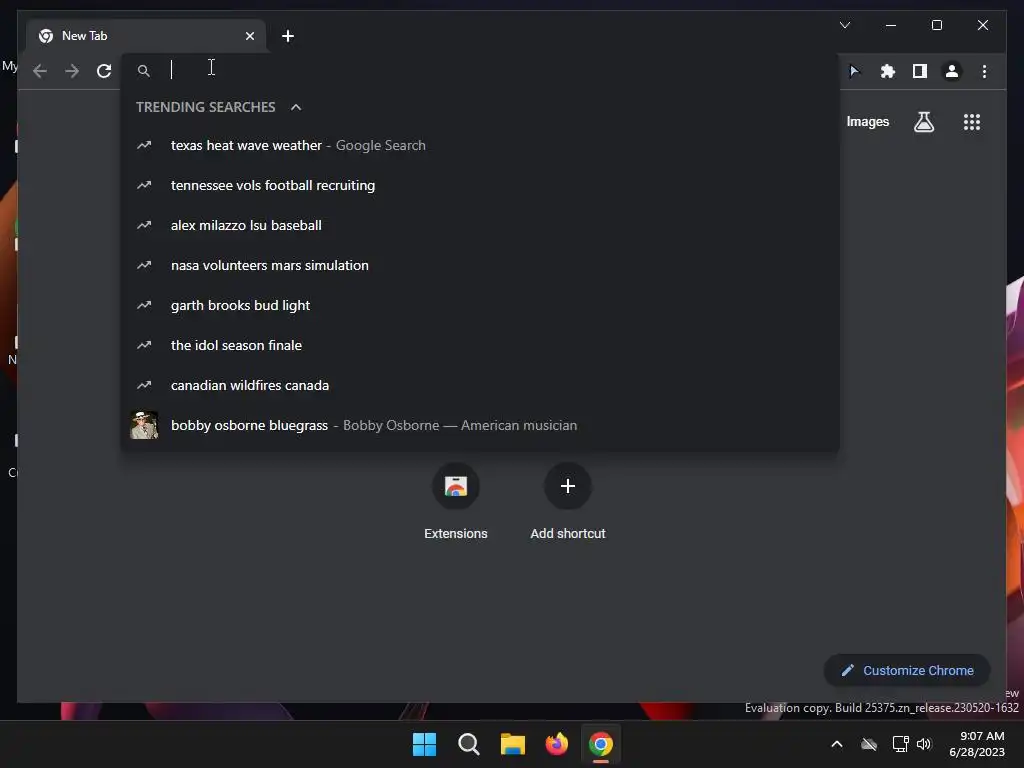Image resolution: width=1024 pixels, height=768 pixels.
Task: Select 'tennessee vols football recruiting' suggestion
Action: click(480, 185)
